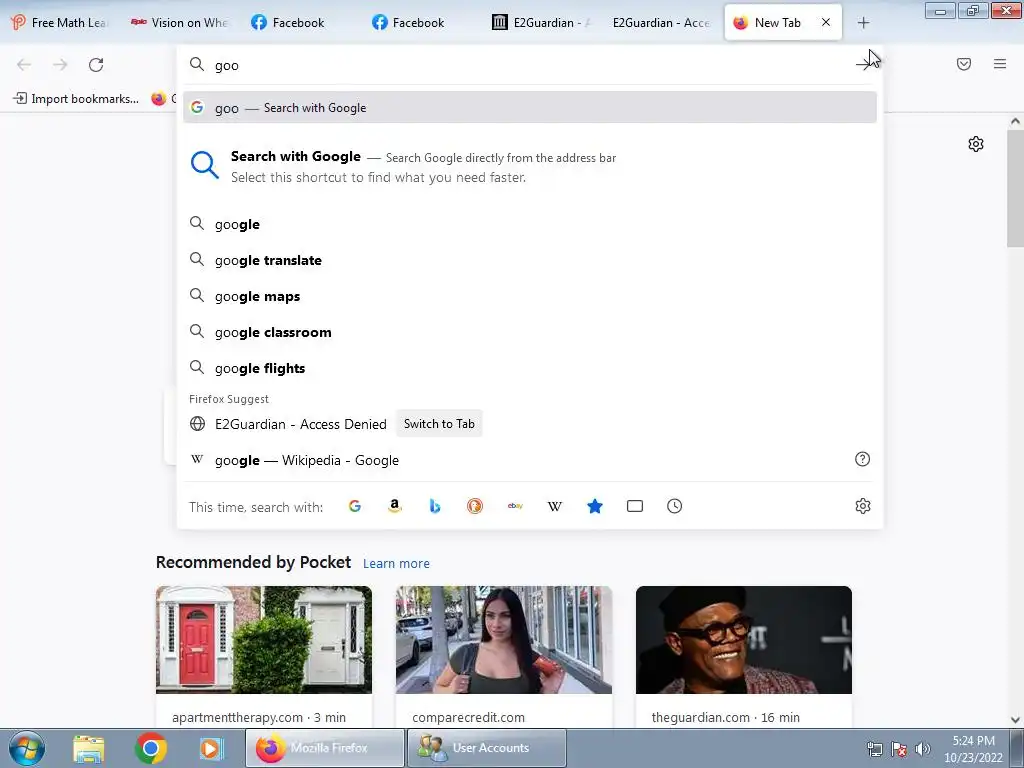Viewport: 1024px width, 768px height.
Task: Click the network status tray icon
Action: coord(874,749)
